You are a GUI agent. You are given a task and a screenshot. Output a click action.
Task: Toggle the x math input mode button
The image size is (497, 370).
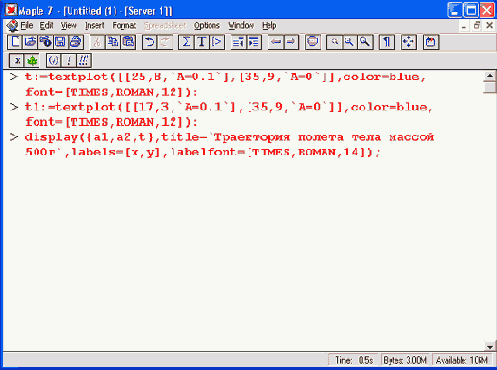[x=17, y=60]
